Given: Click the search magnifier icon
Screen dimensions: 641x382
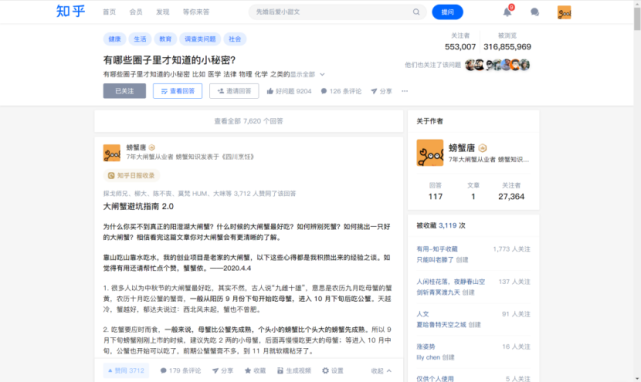Looking at the screenshot, I should pos(416,12).
